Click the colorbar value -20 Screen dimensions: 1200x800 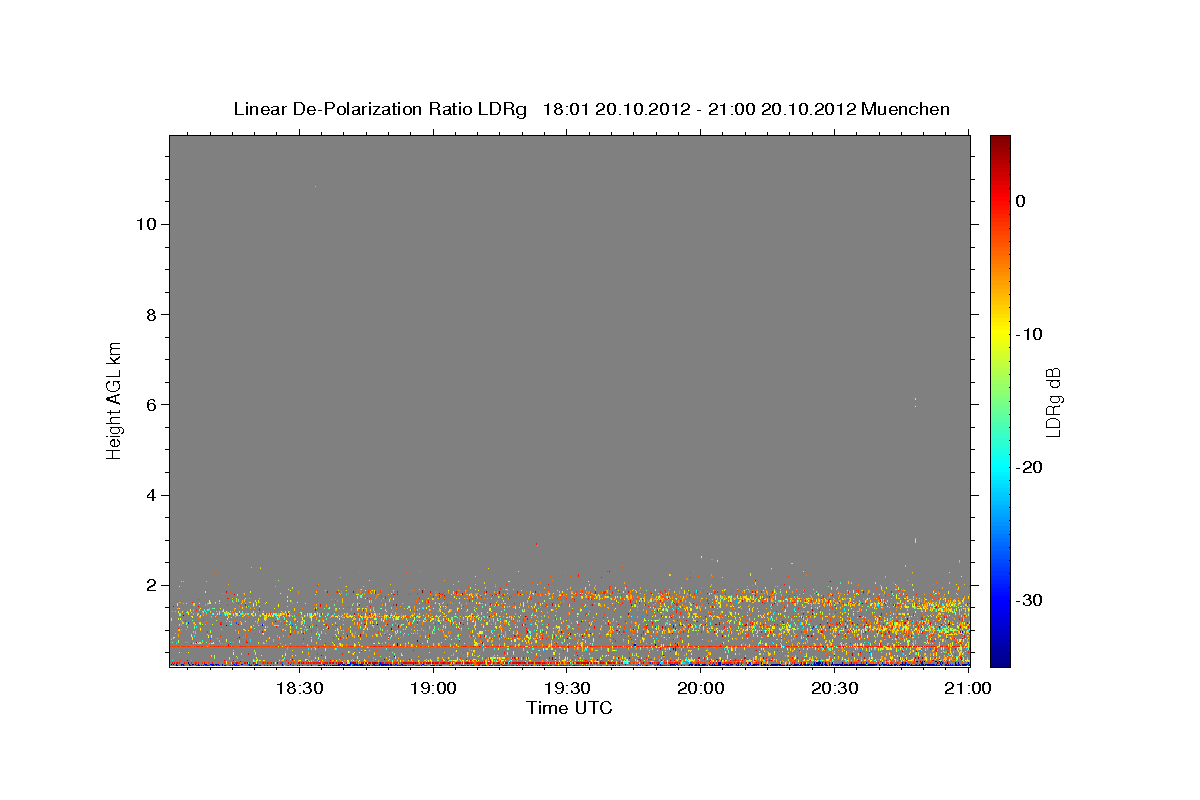point(1029,467)
